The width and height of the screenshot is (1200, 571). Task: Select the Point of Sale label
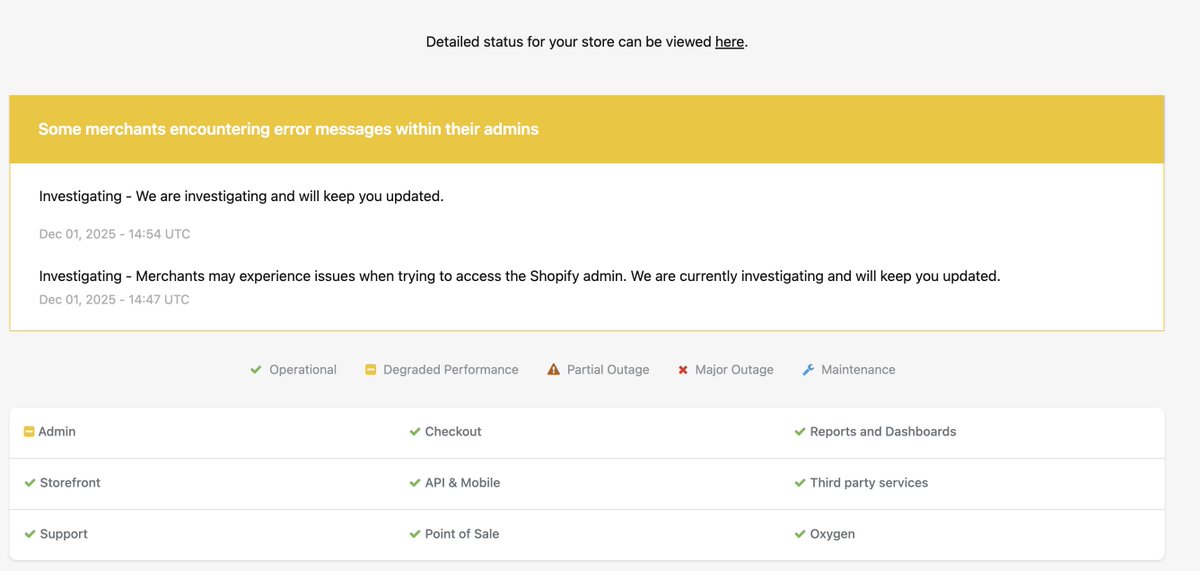coord(462,534)
